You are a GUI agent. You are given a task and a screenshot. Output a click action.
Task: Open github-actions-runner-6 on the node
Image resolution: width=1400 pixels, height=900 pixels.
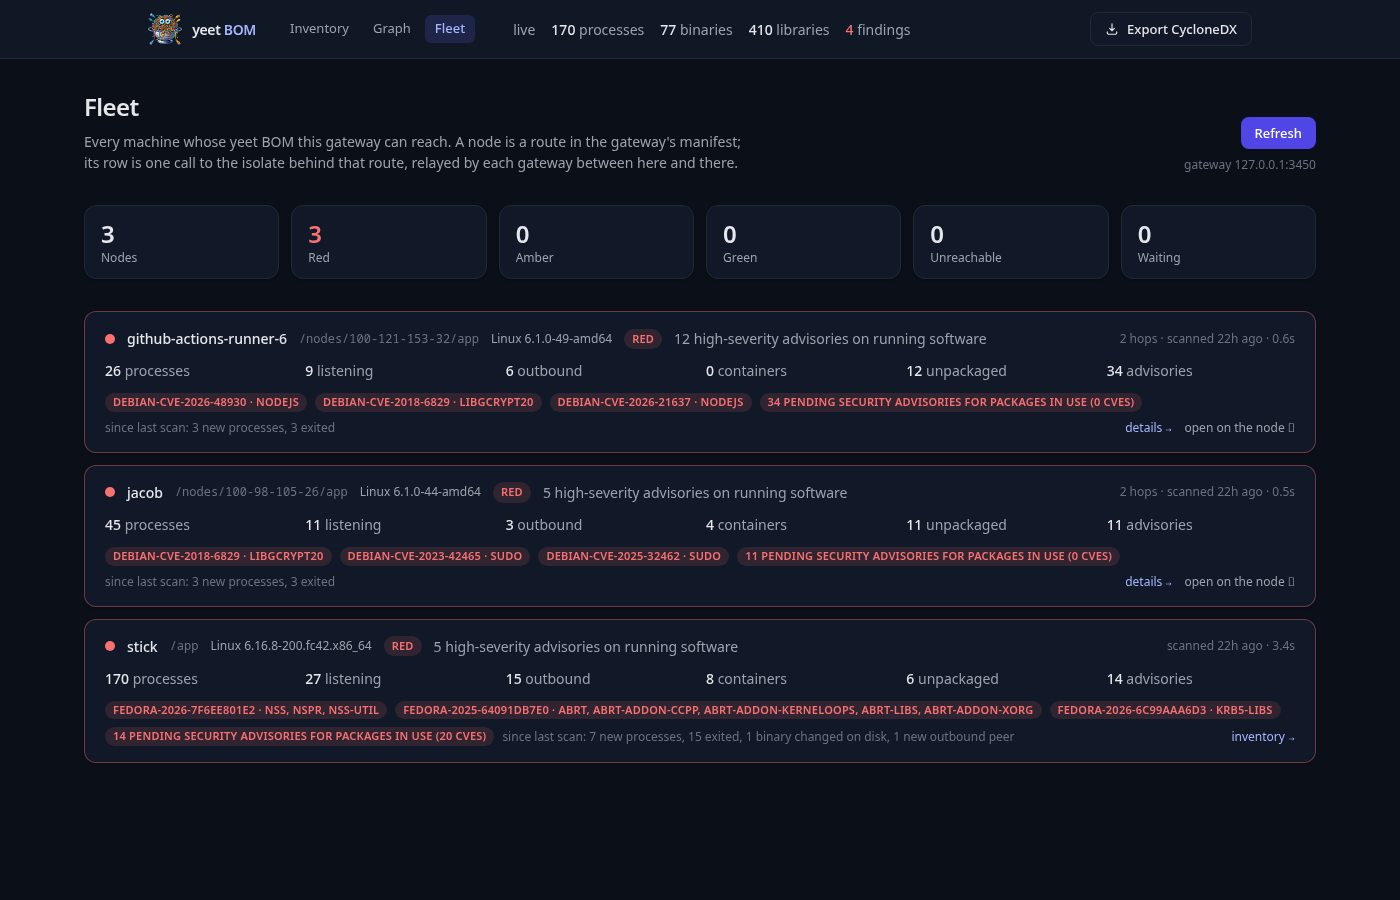1240,427
